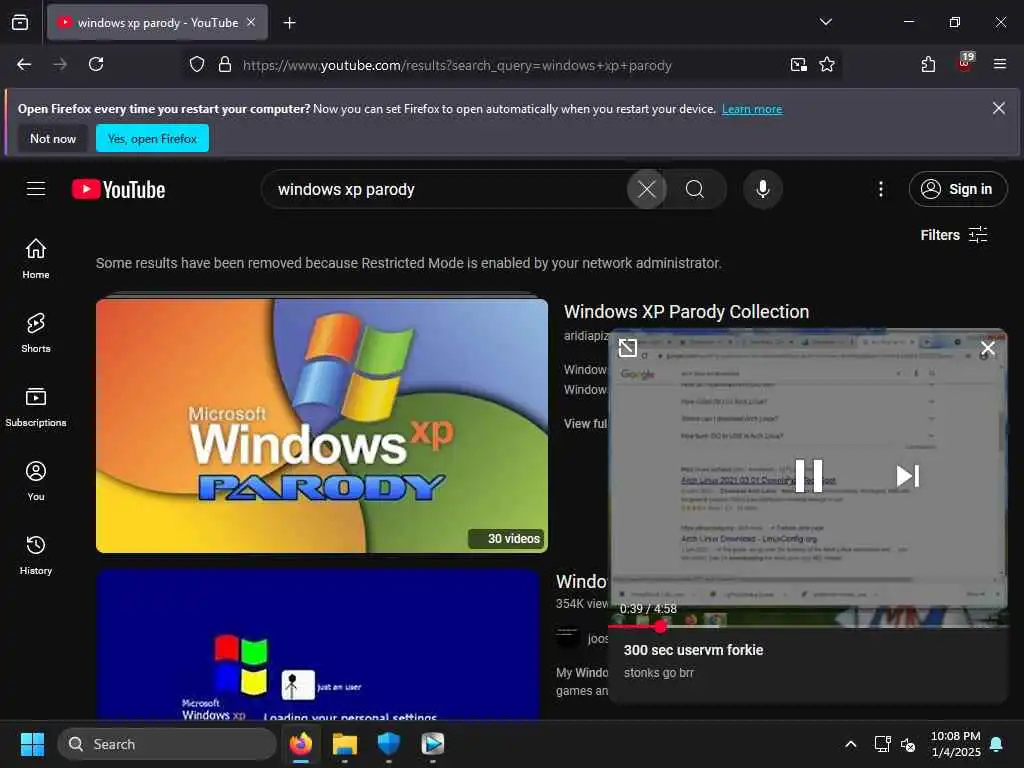This screenshot has height=768, width=1024.
Task: Click the 300 sec uservm forkie title
Action: (x=694, y=650)
